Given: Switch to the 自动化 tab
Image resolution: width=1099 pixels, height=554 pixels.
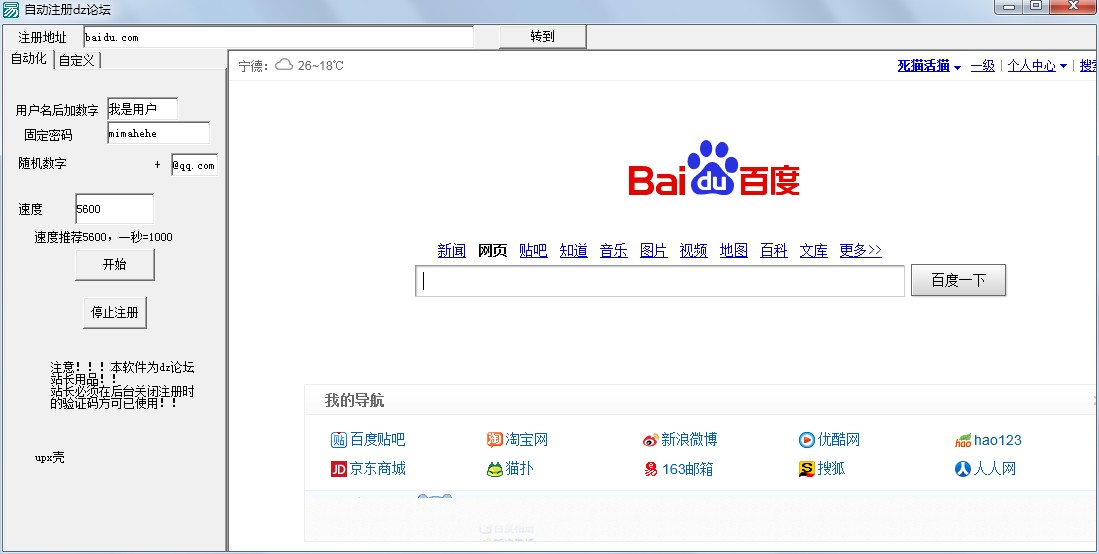Looking at the screenshot, I should [28, 59].
